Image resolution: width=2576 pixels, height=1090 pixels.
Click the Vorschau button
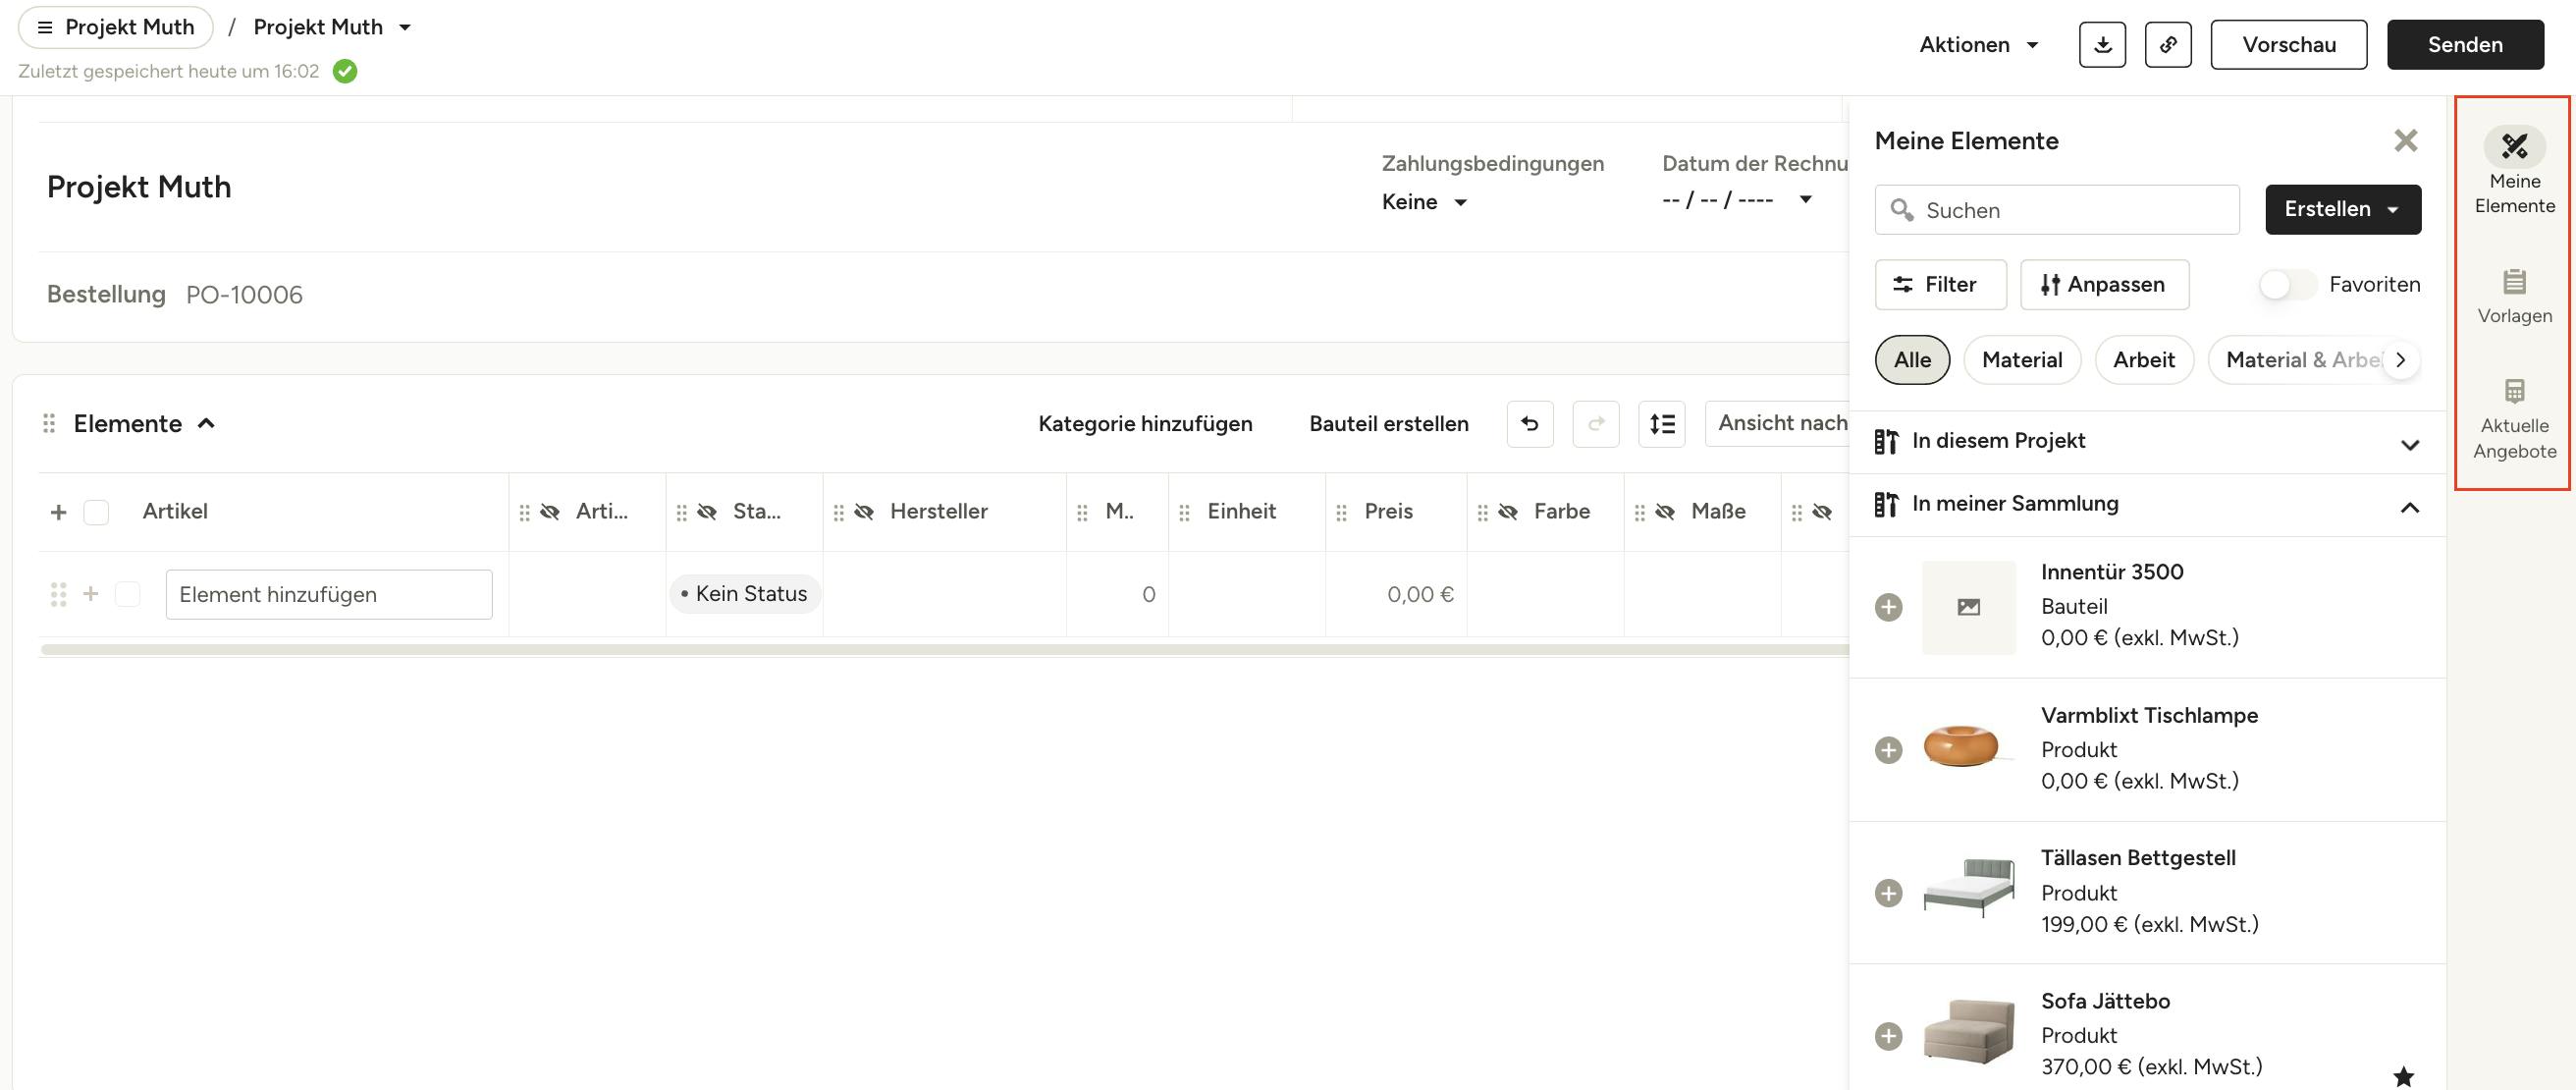(x=2288, y=45)
